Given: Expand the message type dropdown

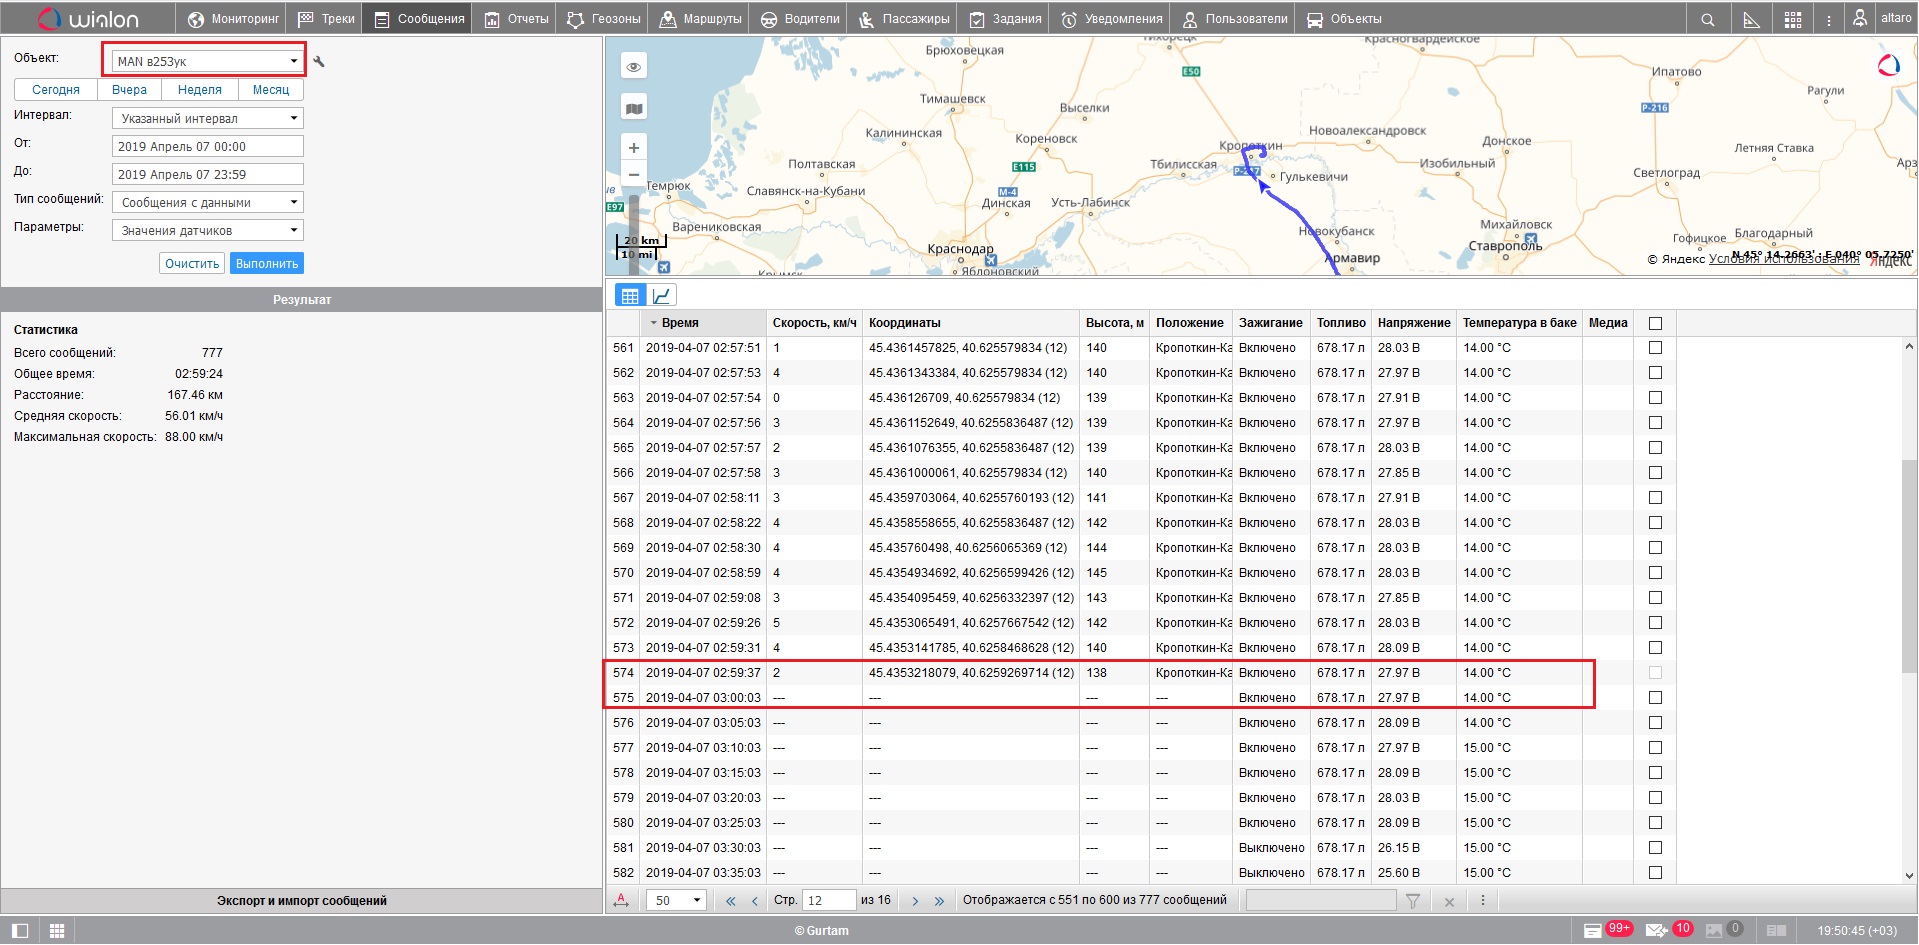Looking at the screenshot, I should [208, 202].
